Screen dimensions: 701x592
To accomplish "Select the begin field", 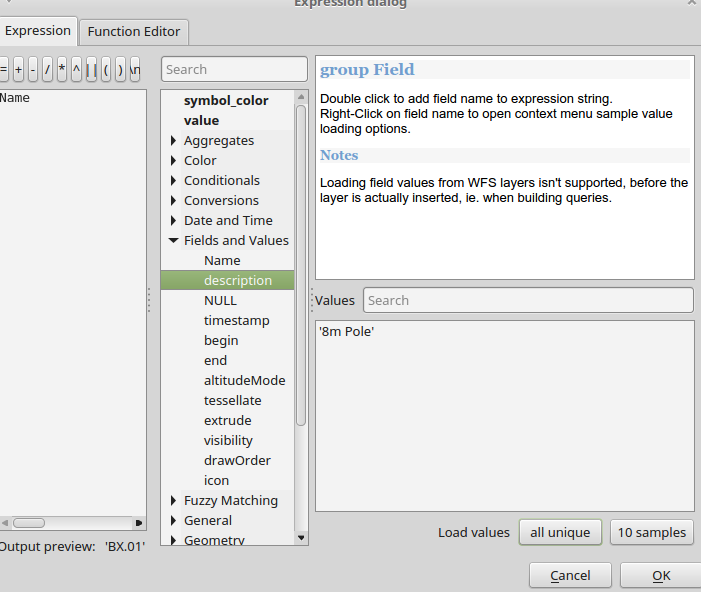I will coord(221,340).
